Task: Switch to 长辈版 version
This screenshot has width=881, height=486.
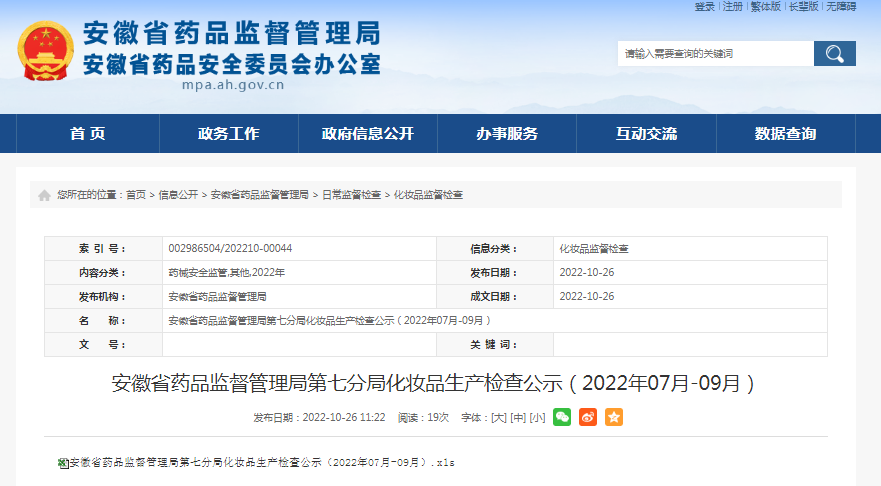Action: 803,6
